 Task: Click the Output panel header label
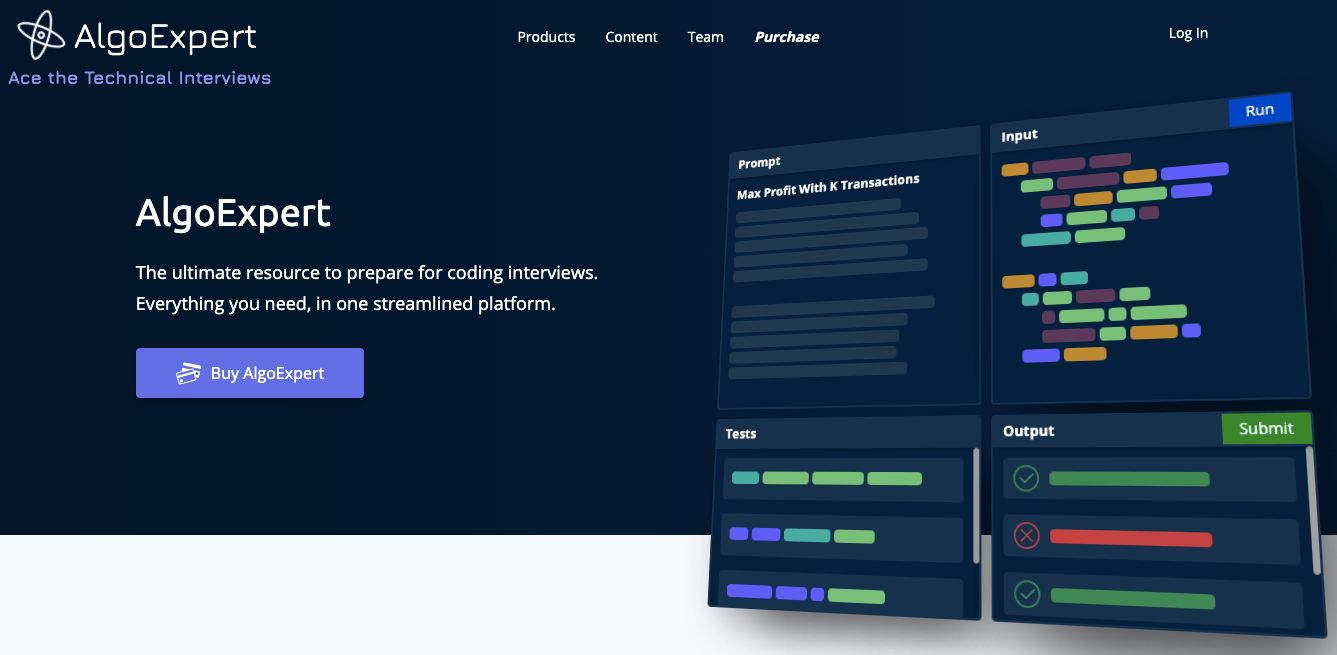pos(1029,431)
